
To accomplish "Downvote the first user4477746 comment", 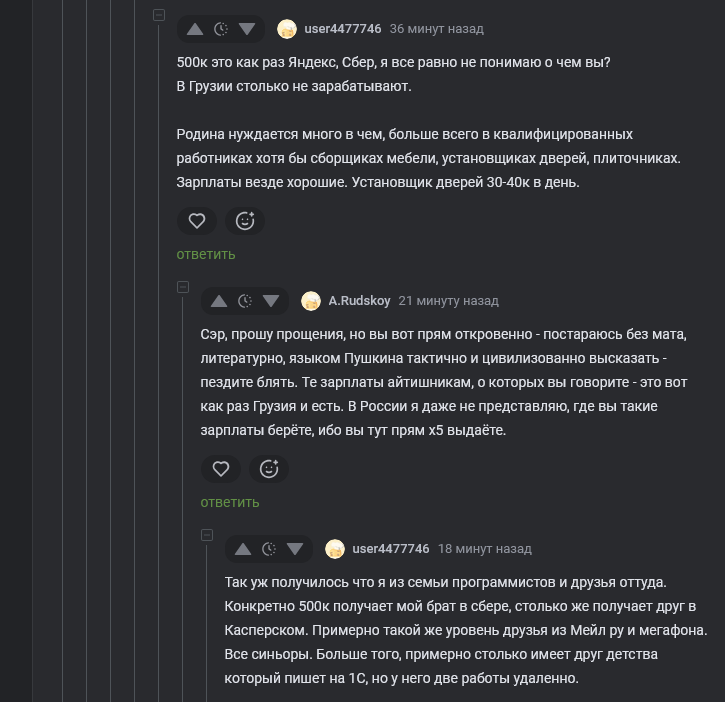I will 247,29.
